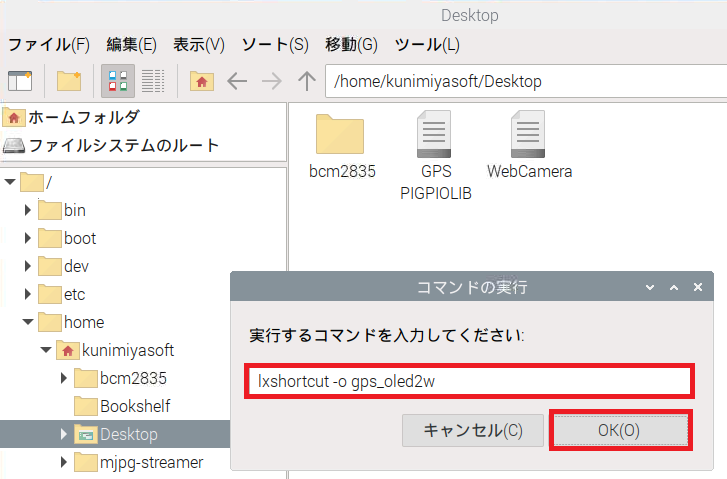Minimize the コマンドの実行 dialog

(650, 287)
